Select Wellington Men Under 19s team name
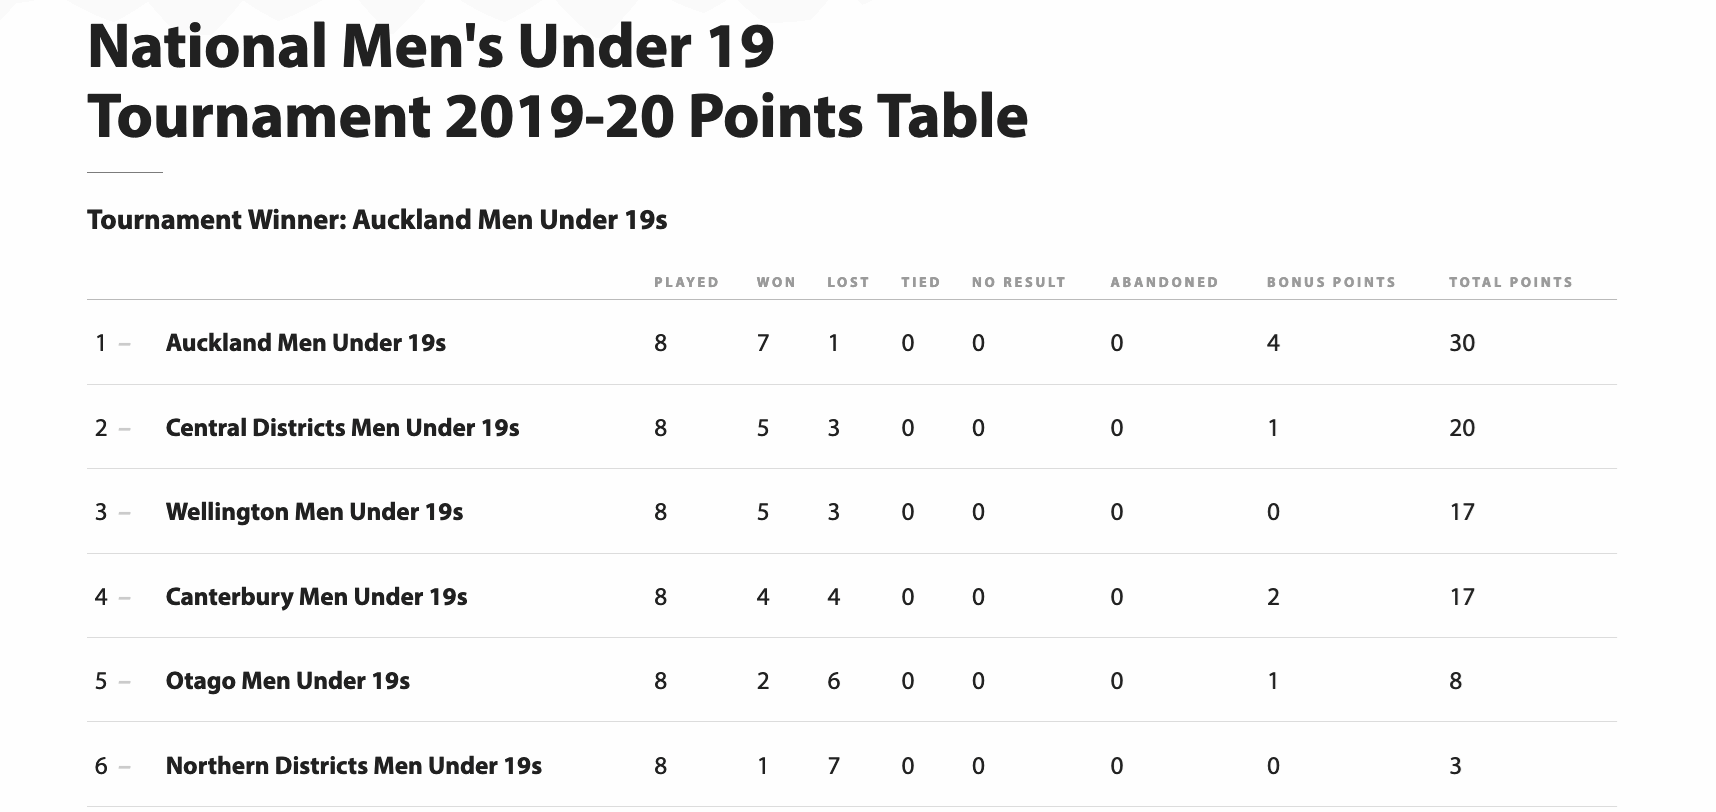Image resolution: width=1716 pixels, height=812 pixels. (314, 512)
